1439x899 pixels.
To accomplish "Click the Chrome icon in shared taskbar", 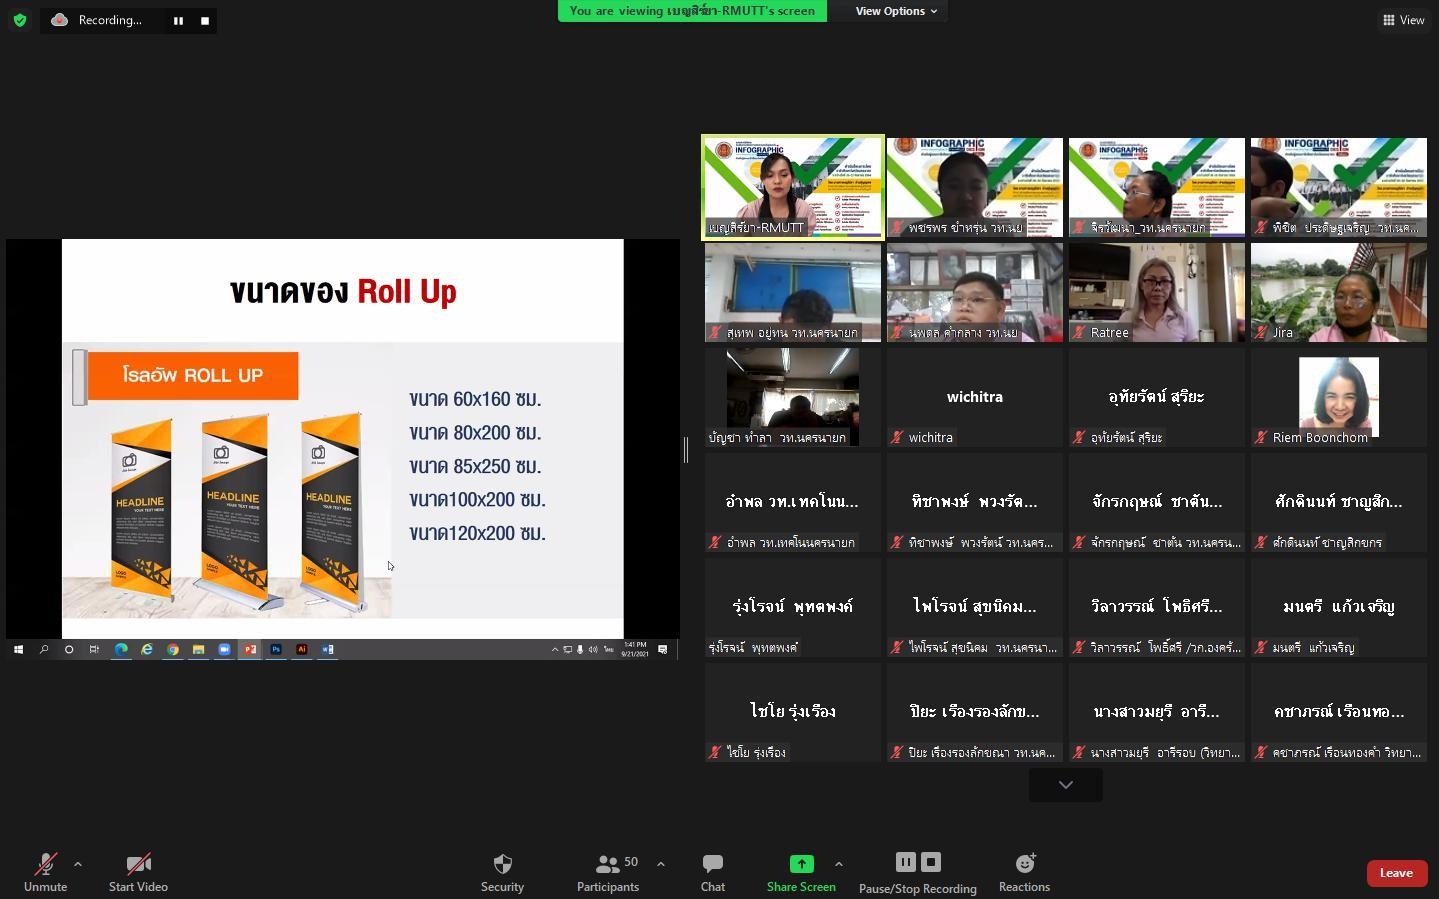I will (173, 650).
